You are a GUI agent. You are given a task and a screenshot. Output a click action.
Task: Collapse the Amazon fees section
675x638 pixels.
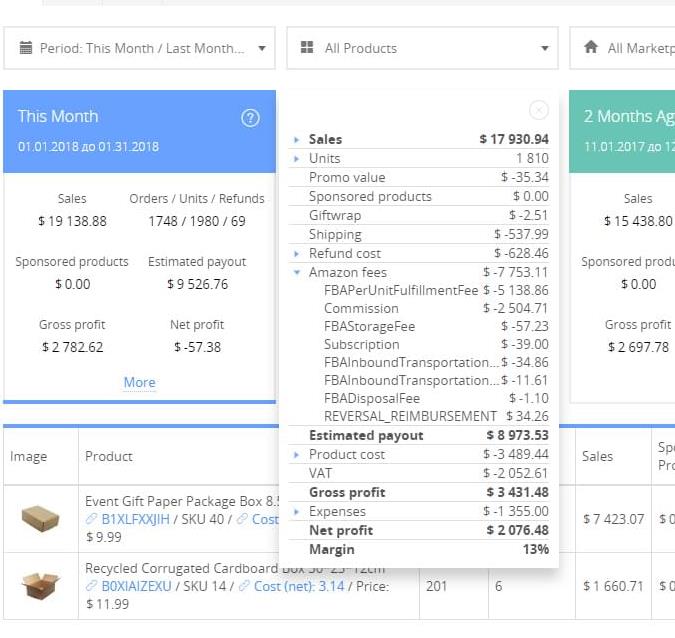pyautogui.click(x=297, y=273)
